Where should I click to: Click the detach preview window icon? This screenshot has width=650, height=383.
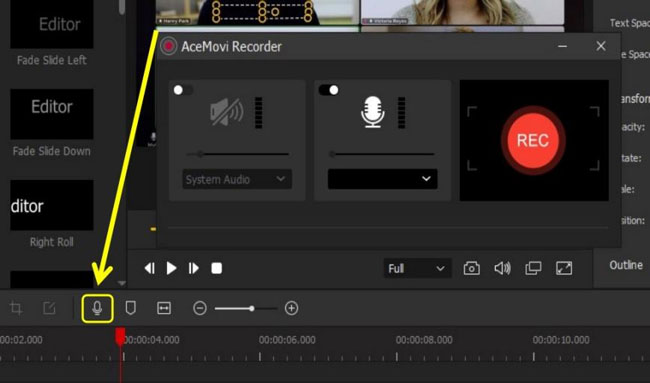pos(533,269)
